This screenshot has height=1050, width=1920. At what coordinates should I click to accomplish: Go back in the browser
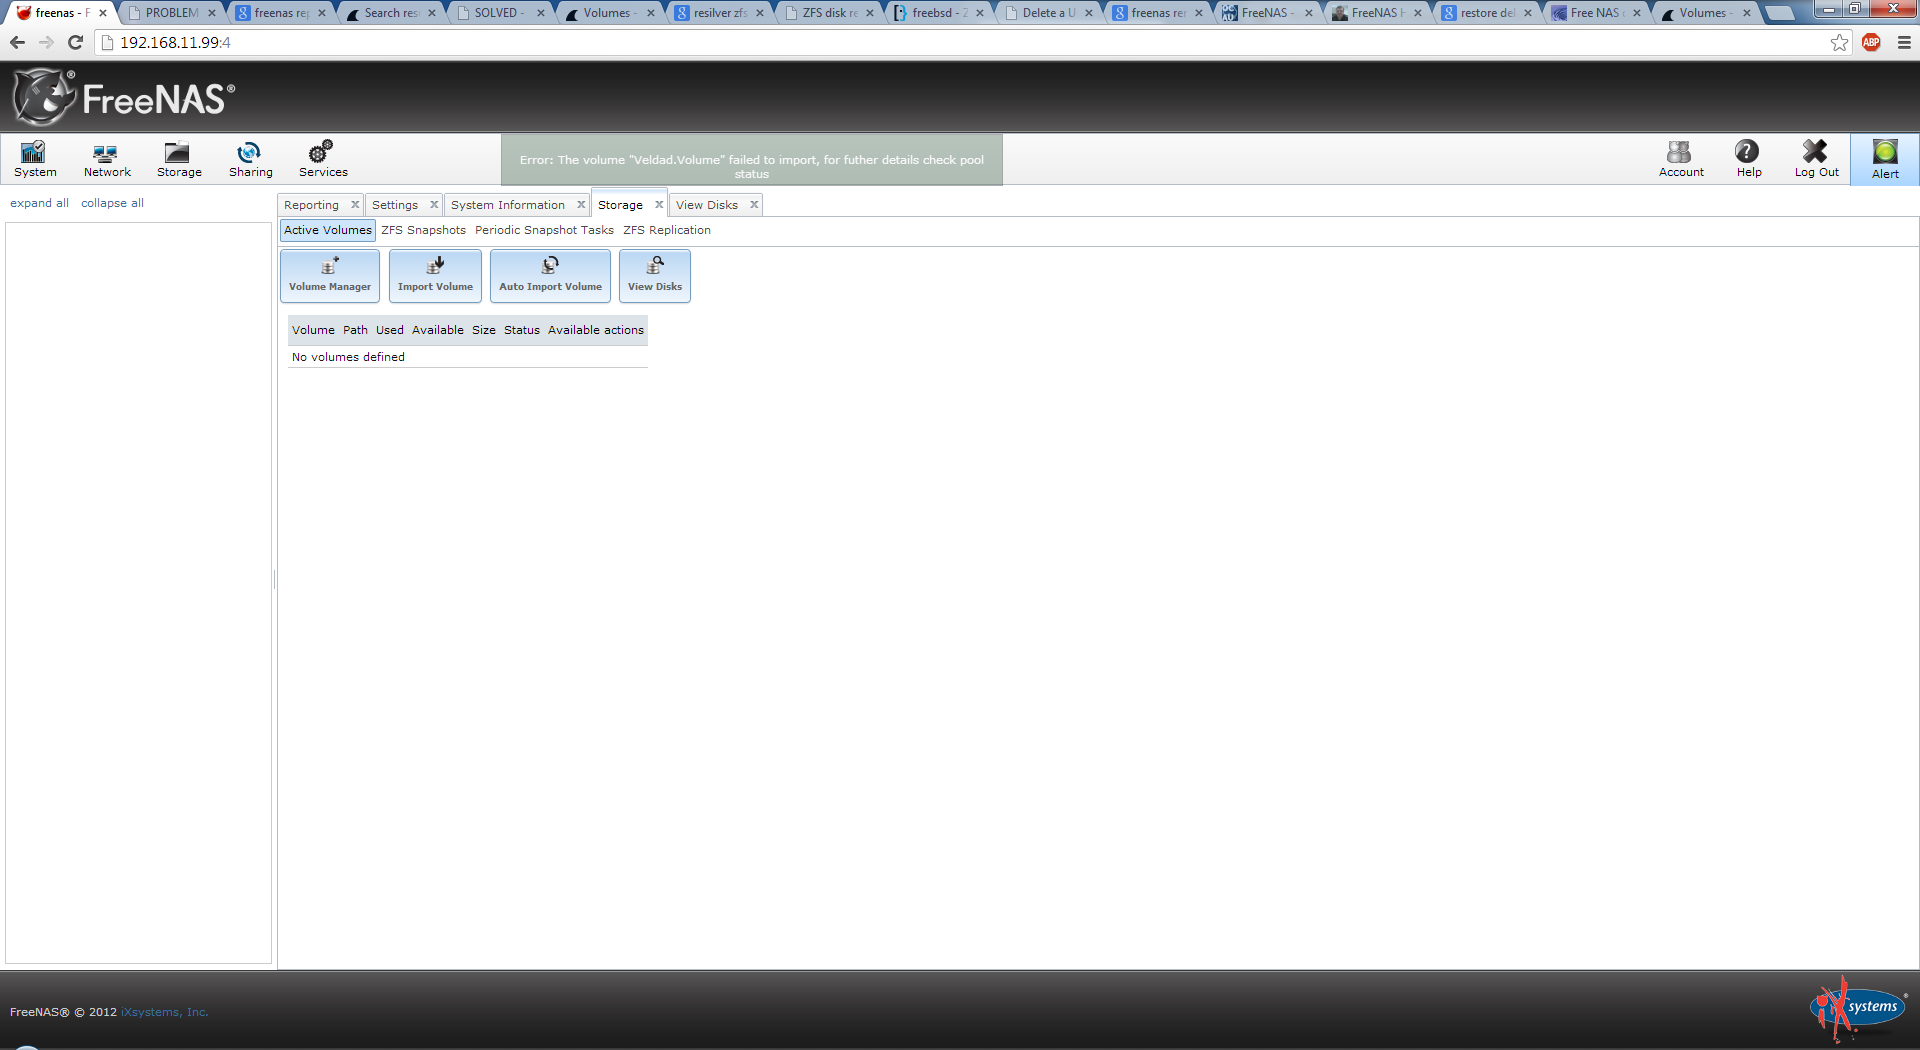[17, 42]
